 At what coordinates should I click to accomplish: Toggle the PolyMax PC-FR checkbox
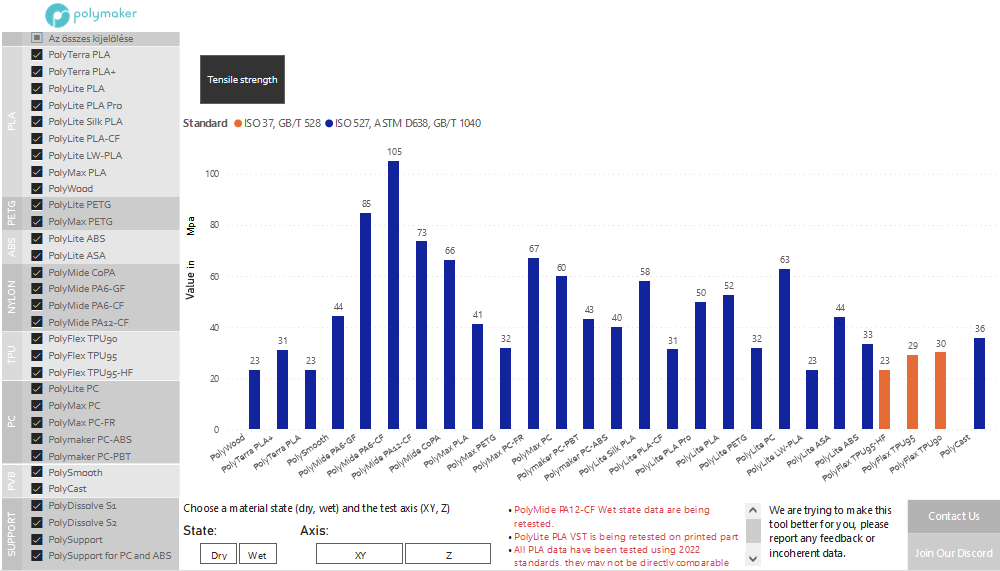click(37, 422)
